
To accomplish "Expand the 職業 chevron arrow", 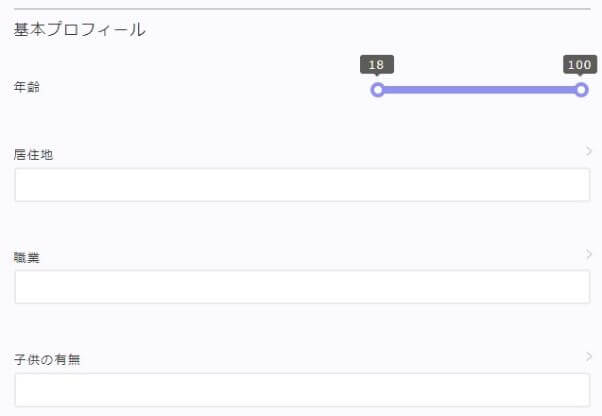I will [x=589, y=254].
